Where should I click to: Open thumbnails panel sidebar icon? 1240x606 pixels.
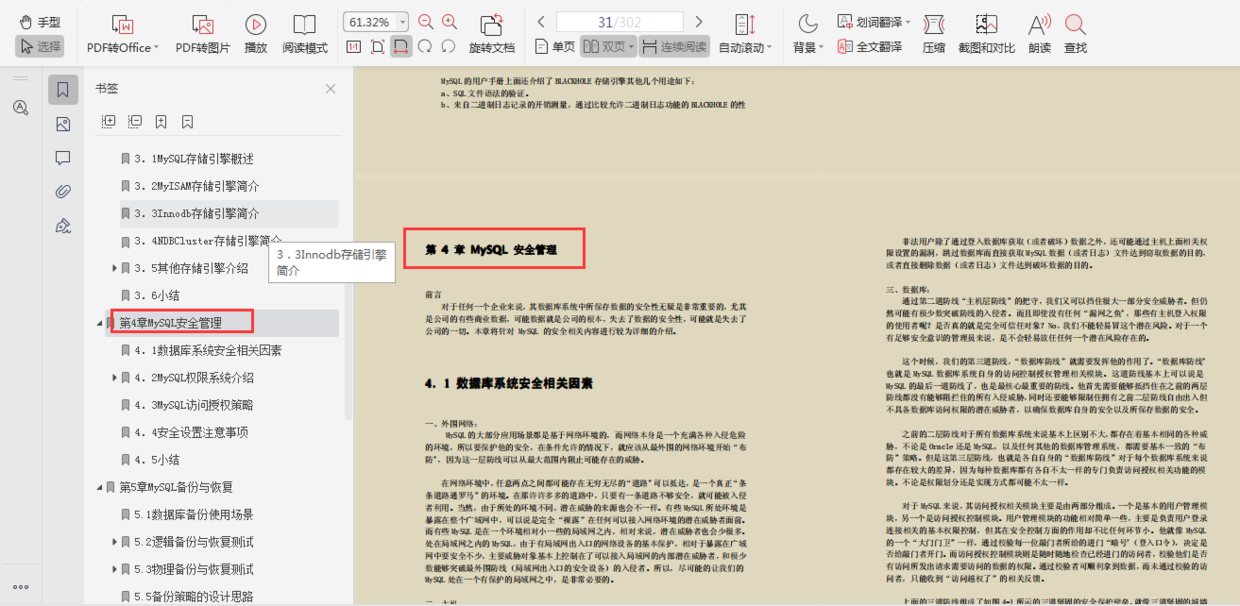(x=63, y=124)
